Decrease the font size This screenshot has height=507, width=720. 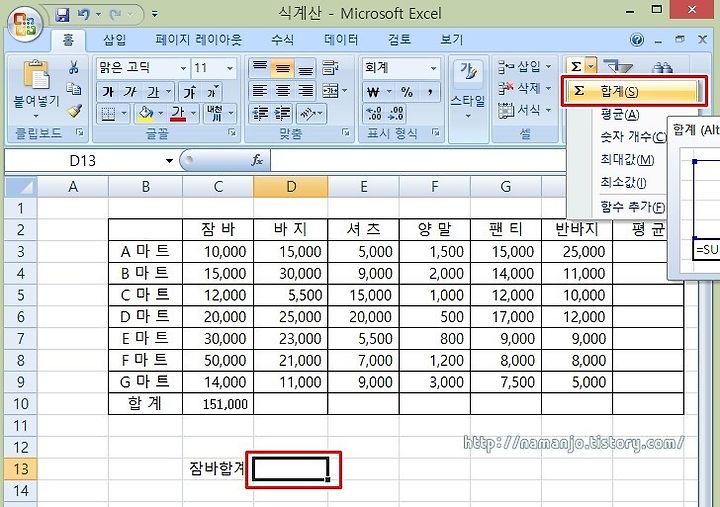coord(212,92)
